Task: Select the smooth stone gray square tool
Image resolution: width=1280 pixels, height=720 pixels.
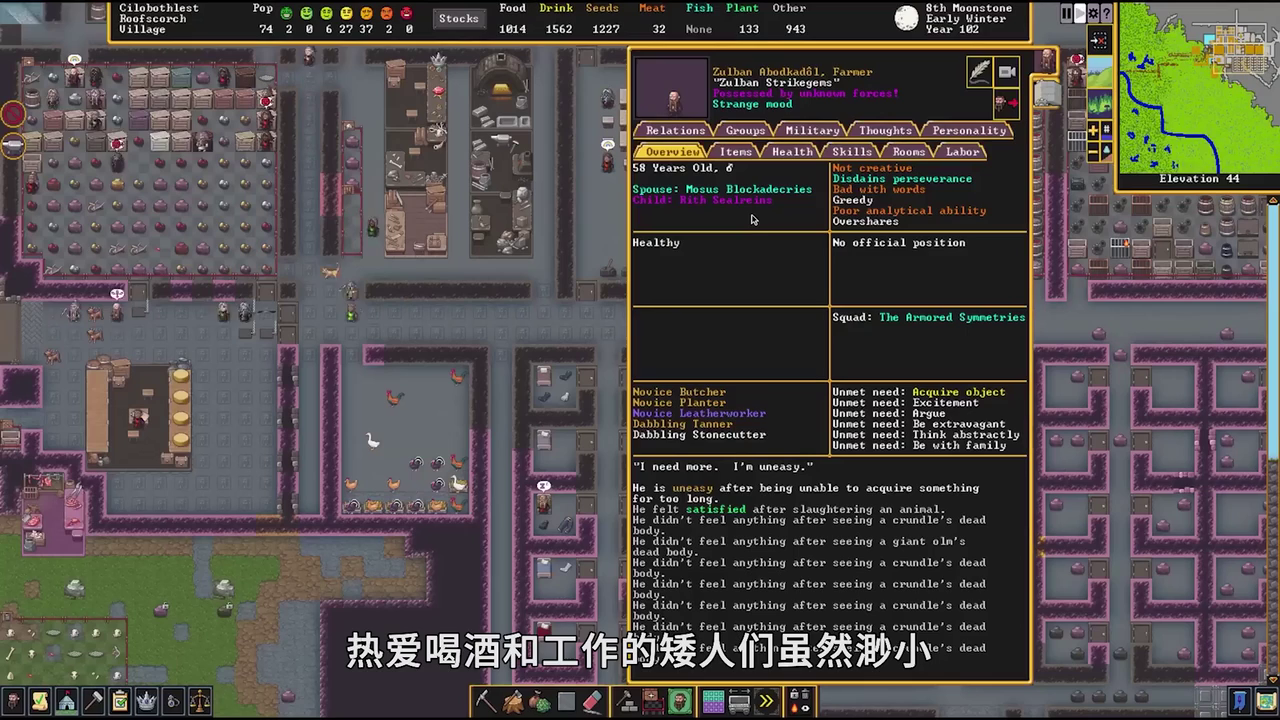Action: (x=566, y=701)
